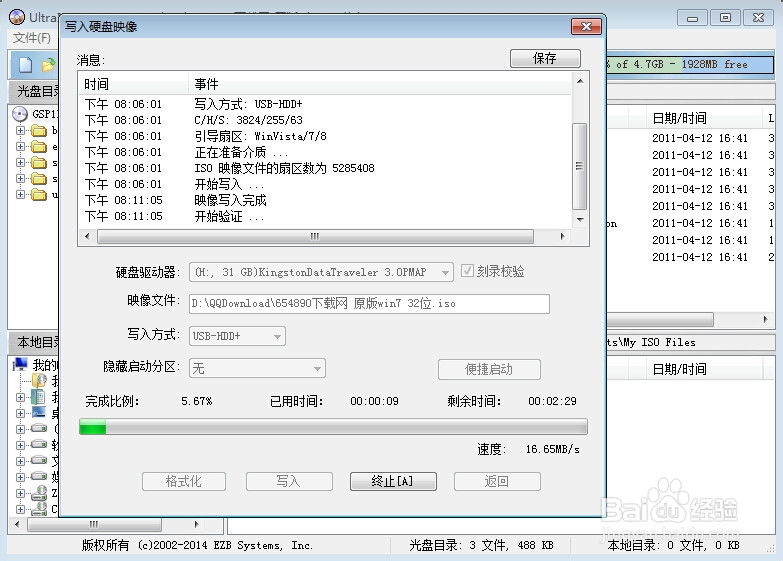The width and height of the screenshot is (783, 561).
Task: Click message list vertical scrollbar thumb
Action: coord(579,166)
